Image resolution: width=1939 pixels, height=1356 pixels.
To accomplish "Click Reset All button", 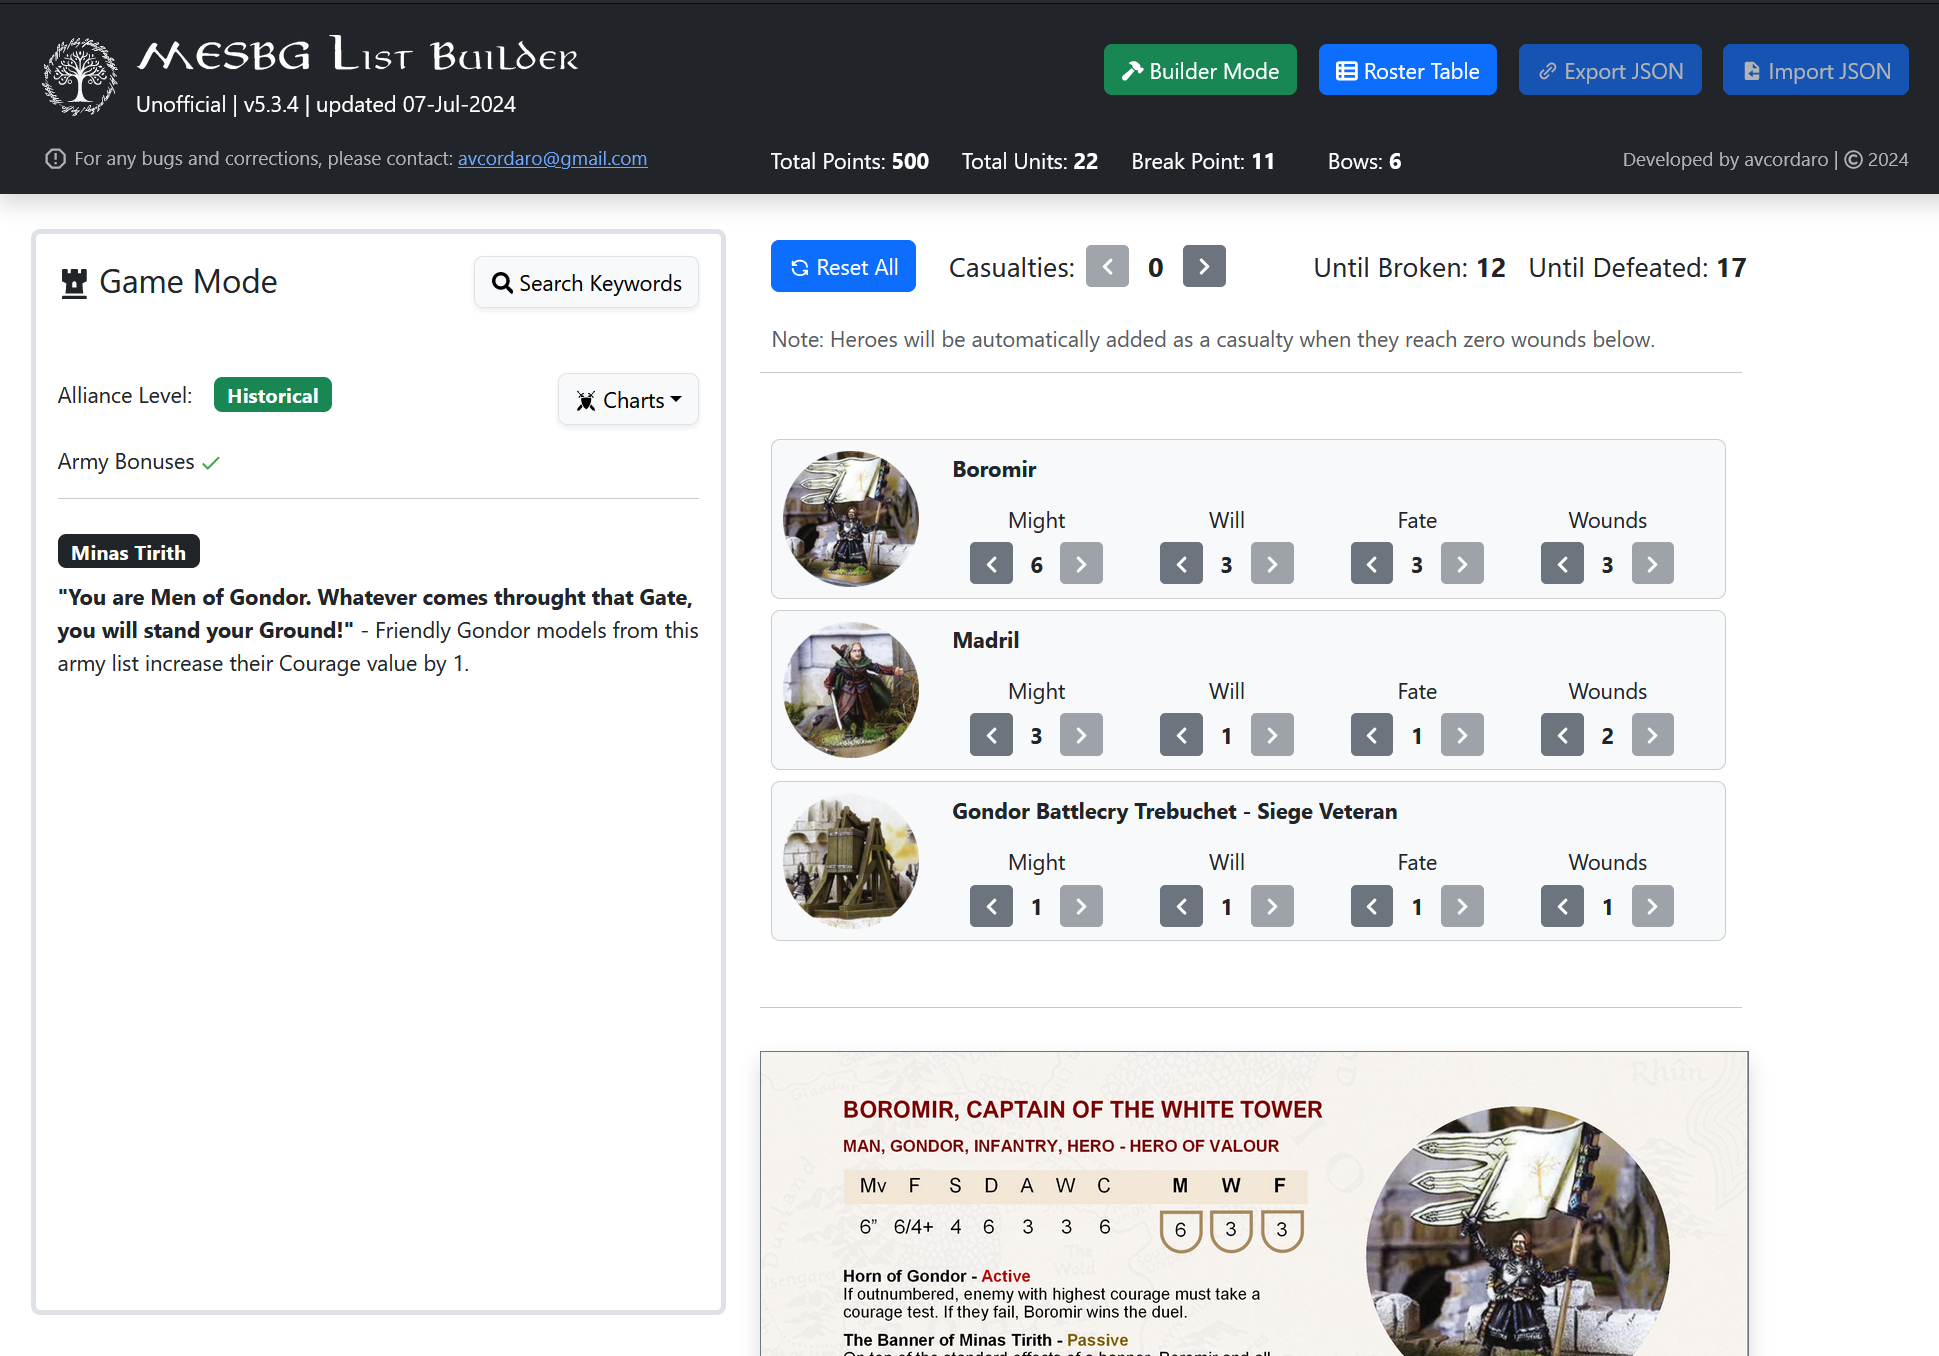I will (x=840, y=265).
